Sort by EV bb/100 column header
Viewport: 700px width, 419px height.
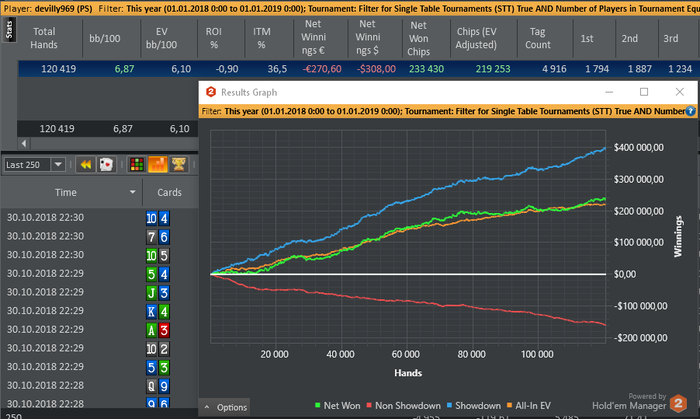tap(161, 38)
